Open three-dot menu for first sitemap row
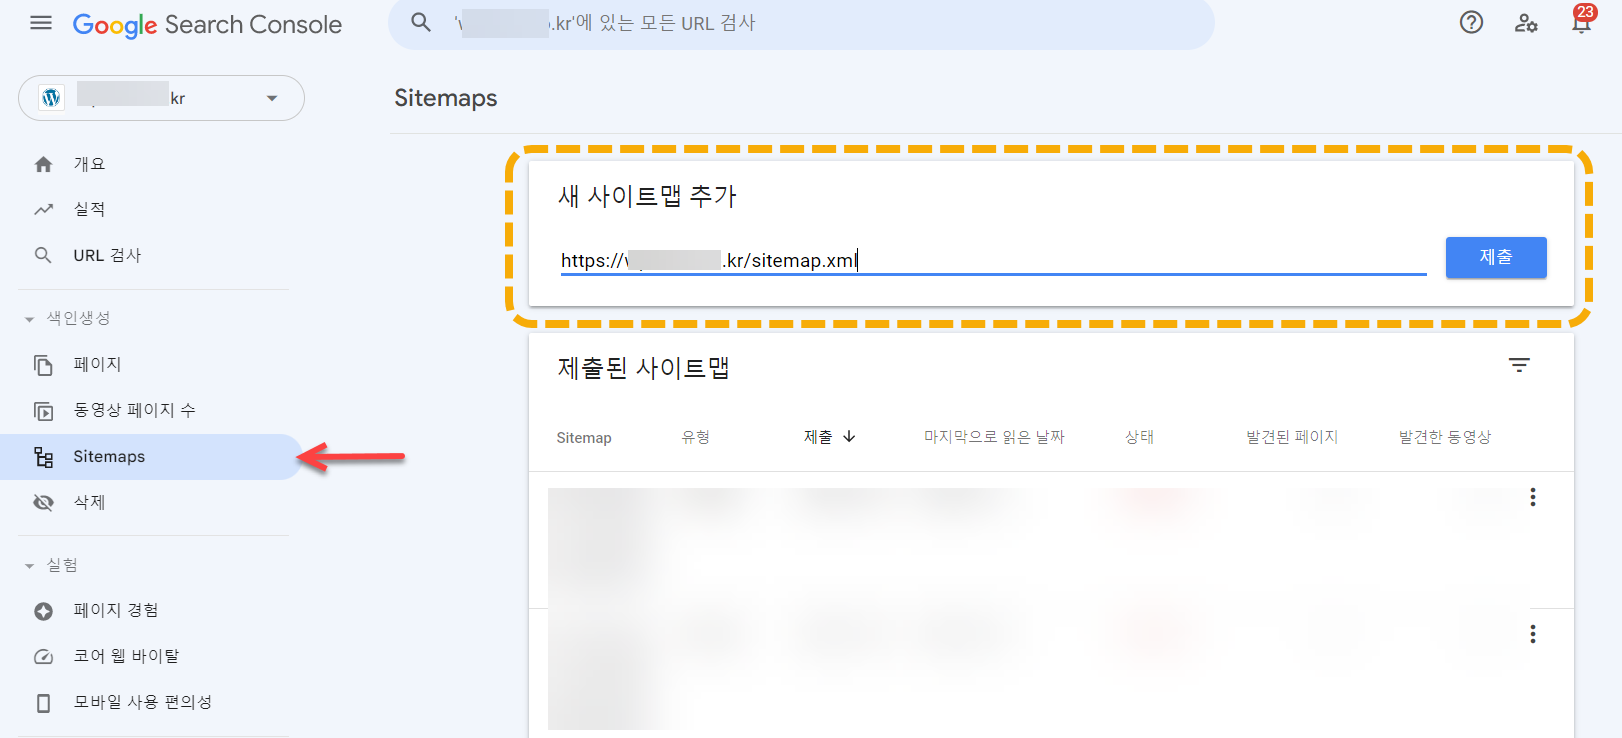The height and width of the screenshot is (738, 1622). tap(1532, 497)
